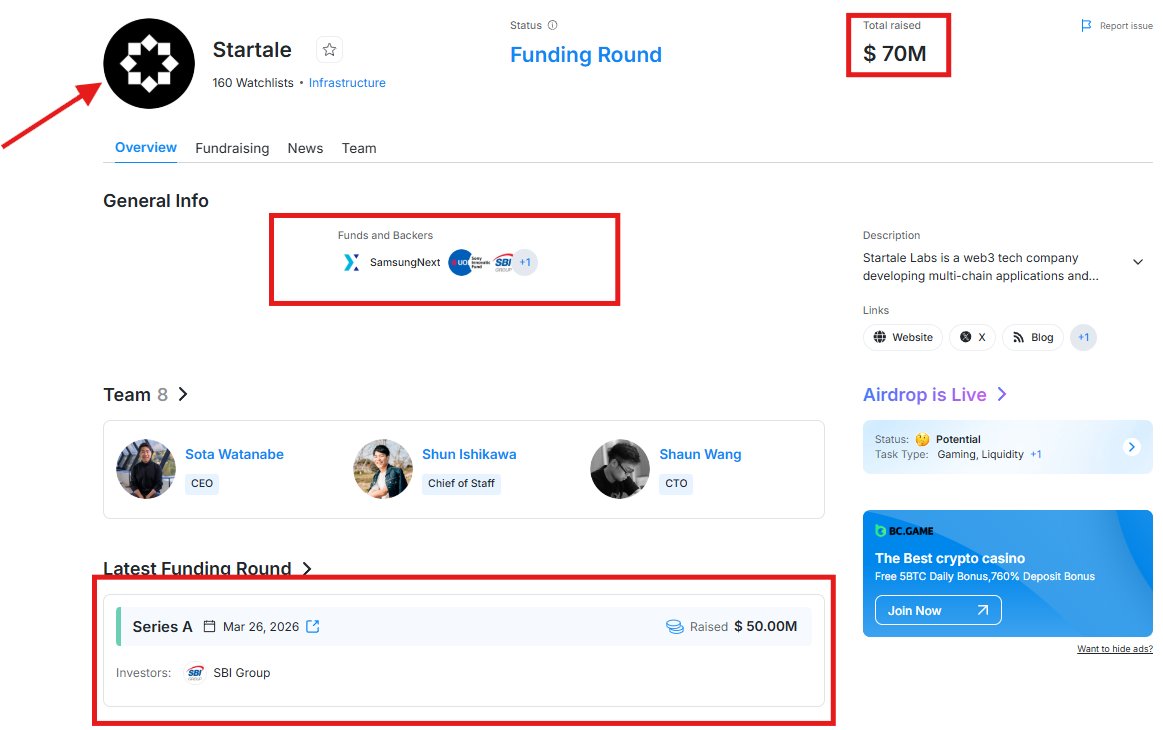Add Startale to watchlist with star icon
This screenshot has height=730, width=1163.
[329, 50]
